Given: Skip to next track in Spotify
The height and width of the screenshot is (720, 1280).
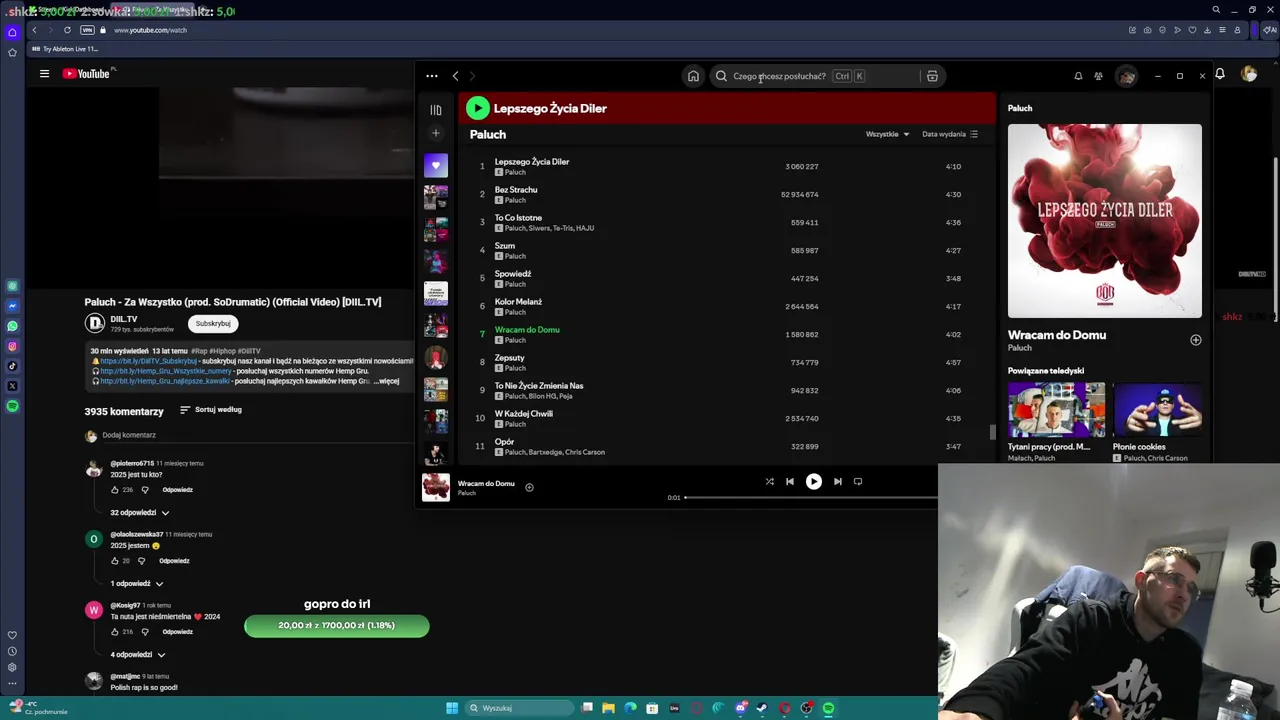Looking at the screenshot, I should click(838, 481).
